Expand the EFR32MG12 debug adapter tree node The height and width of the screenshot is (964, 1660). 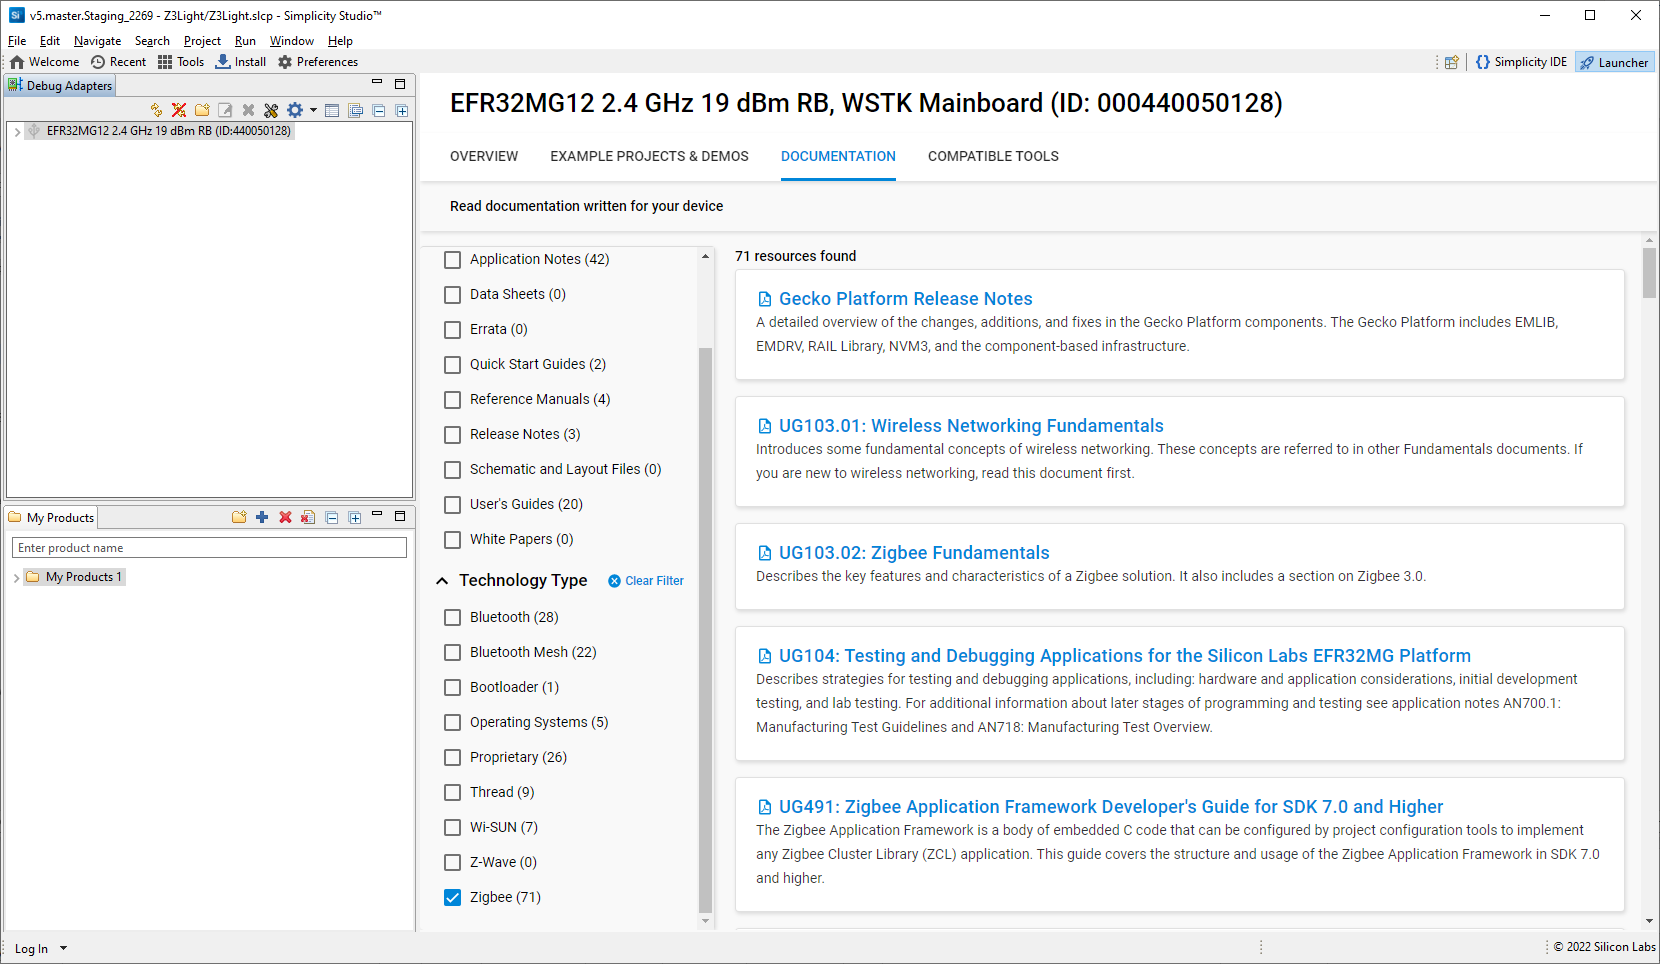point(17,131)
